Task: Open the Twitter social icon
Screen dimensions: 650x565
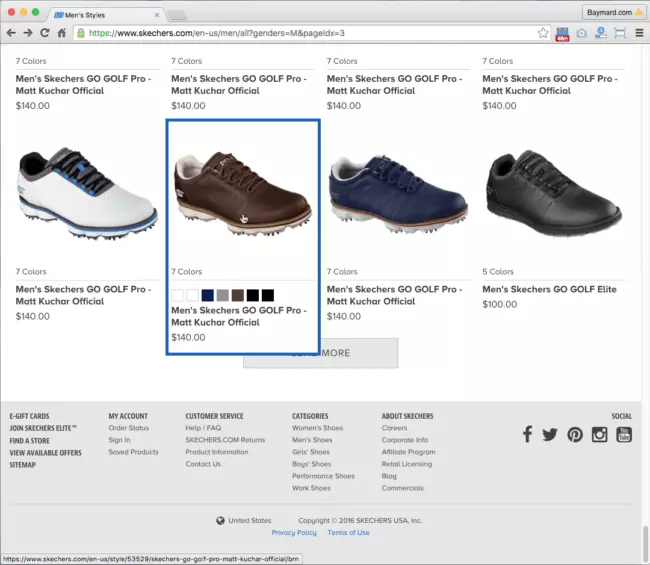Action: (x=550, y=434)
